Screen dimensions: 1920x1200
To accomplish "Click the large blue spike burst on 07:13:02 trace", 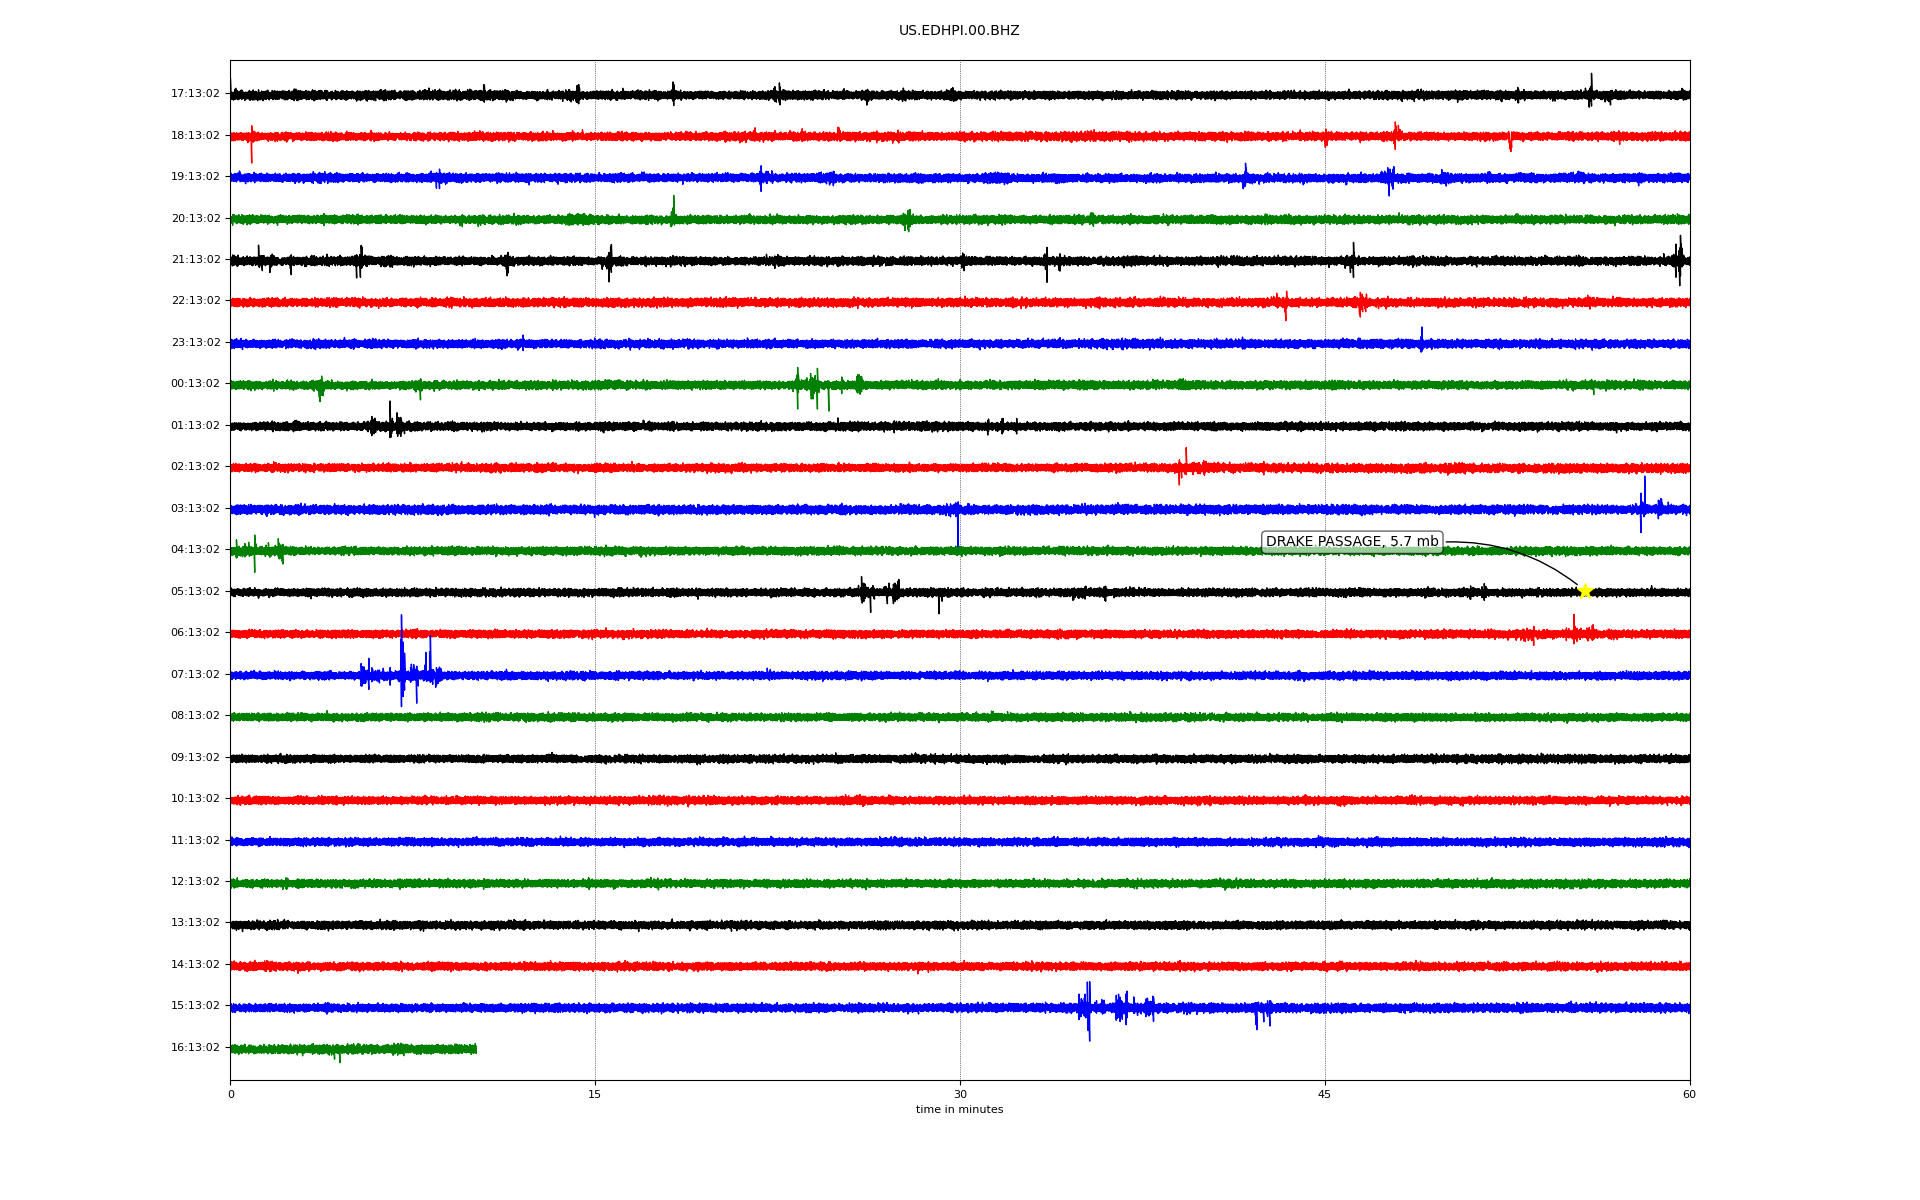I will 402,662.
